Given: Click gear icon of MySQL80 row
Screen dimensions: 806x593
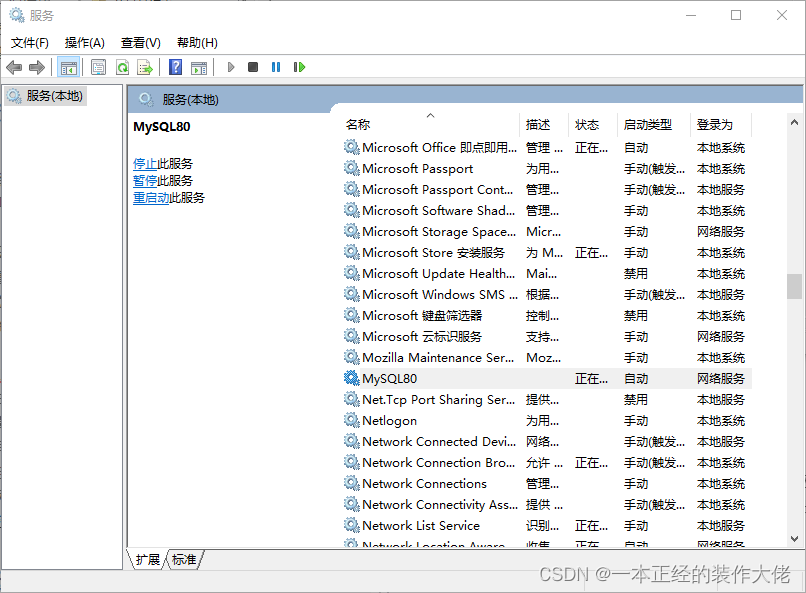Looking at the screenshot, I should [x=352, y=378].
